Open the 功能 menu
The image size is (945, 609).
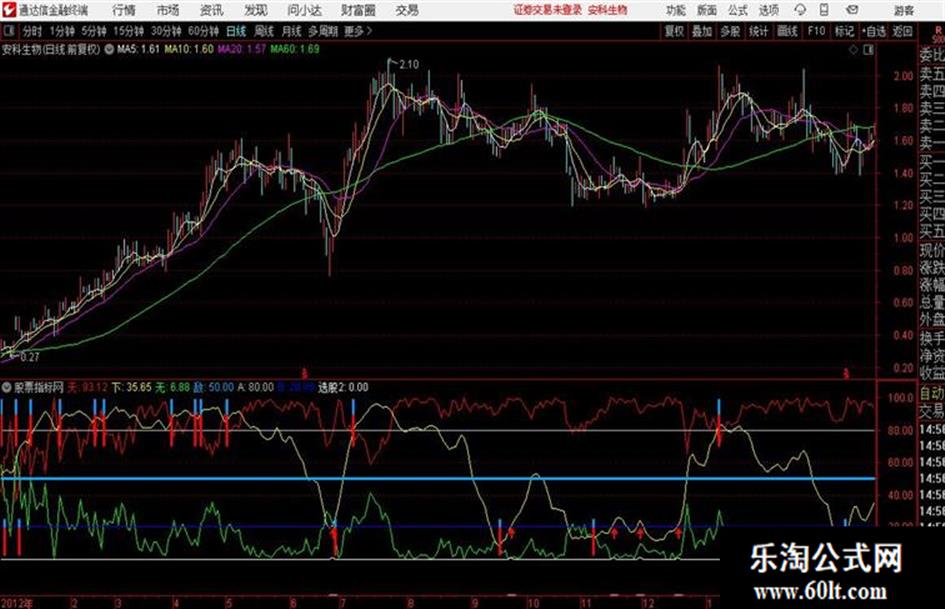click(x=676, y=10)
